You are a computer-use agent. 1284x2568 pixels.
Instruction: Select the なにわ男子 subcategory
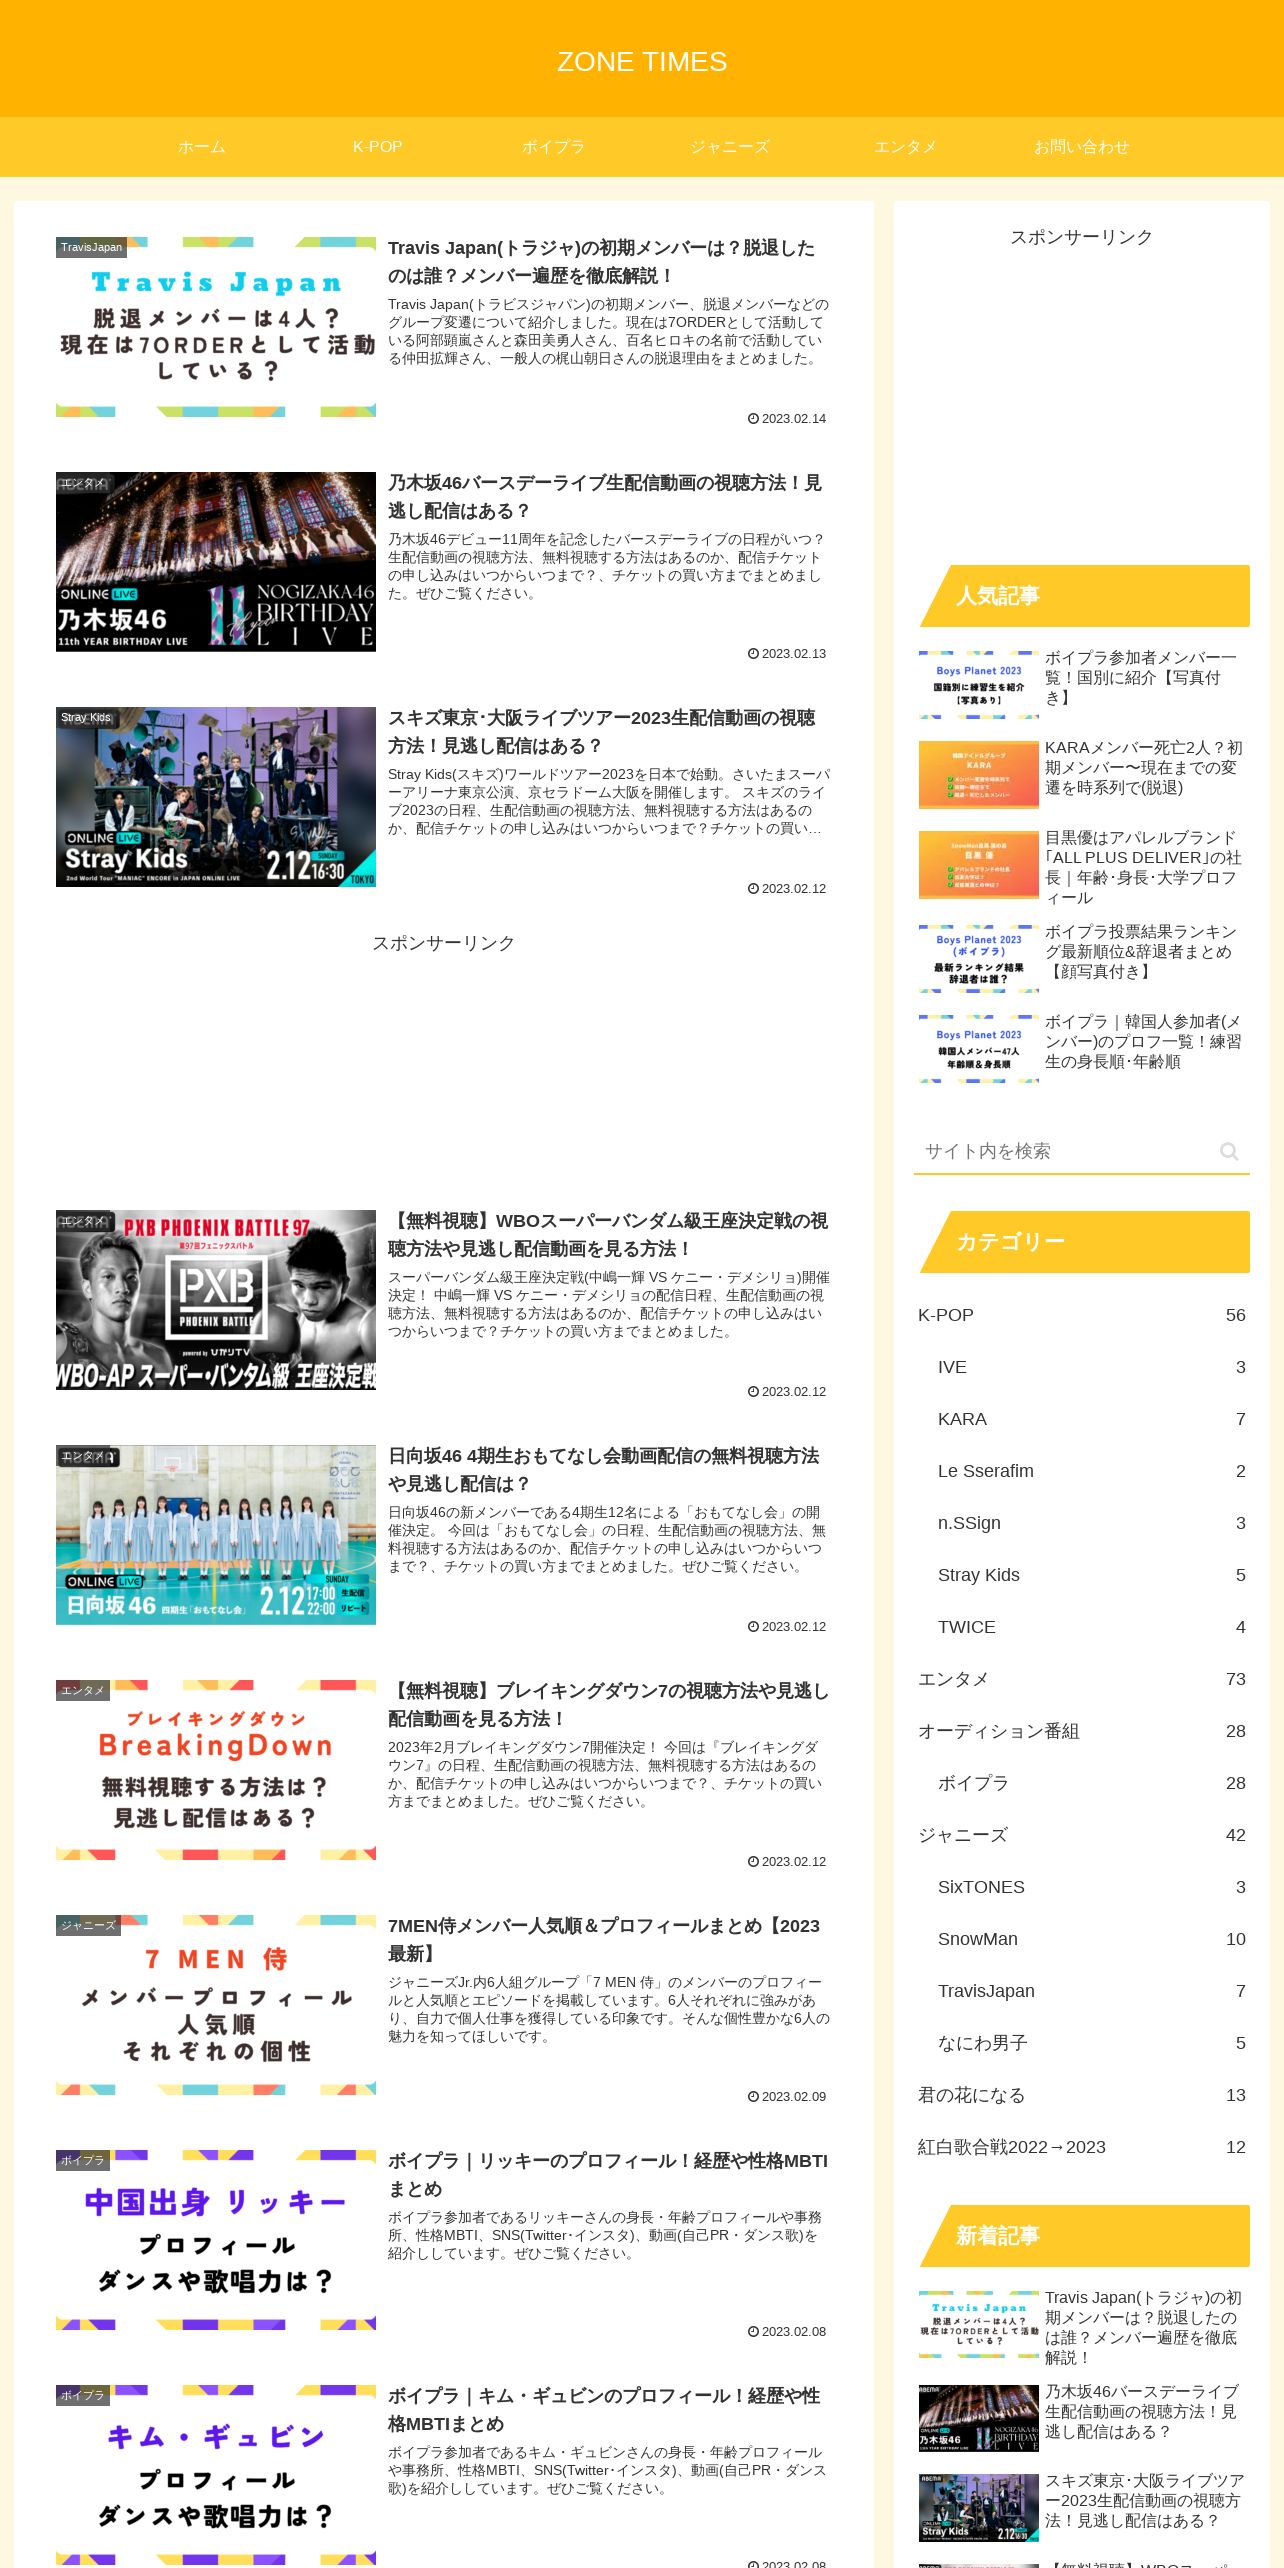pos(1092,2043)
